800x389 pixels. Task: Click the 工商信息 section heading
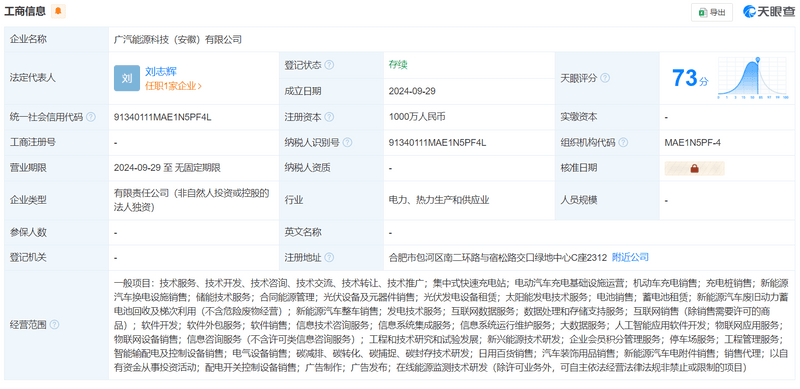25,11
